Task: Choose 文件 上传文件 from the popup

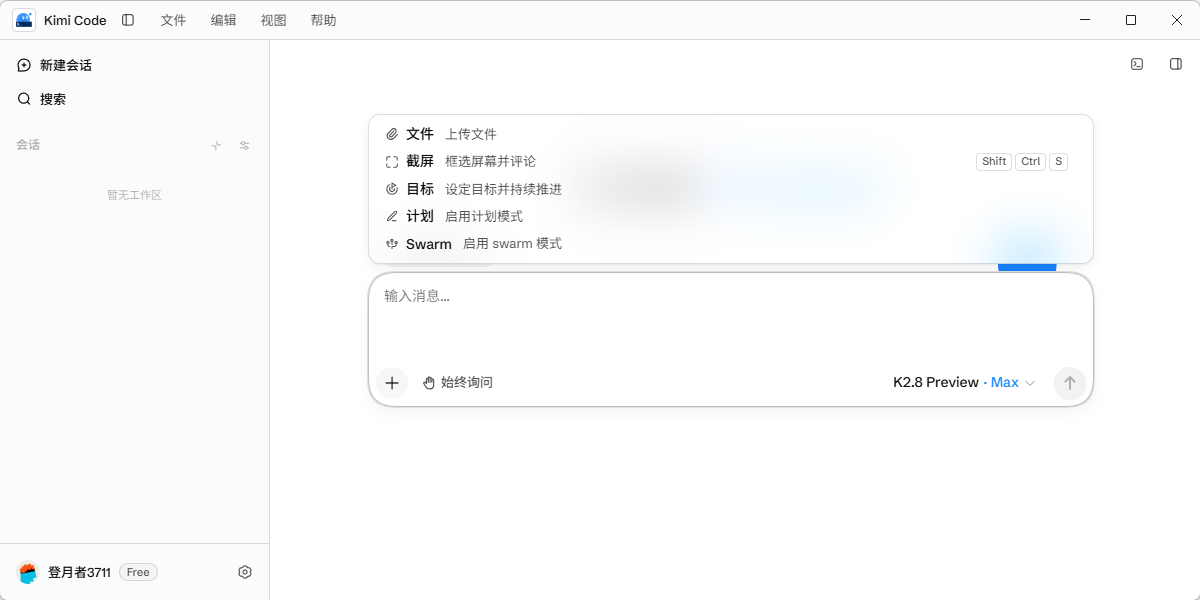Action: pyautogui.click(x=731, y=134)
